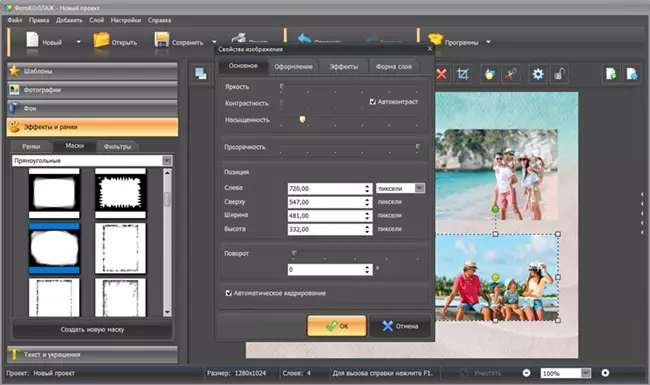Click the star icon beside Шаблоны
Viewport: 650px width, 385px height.
pos(14,71)
